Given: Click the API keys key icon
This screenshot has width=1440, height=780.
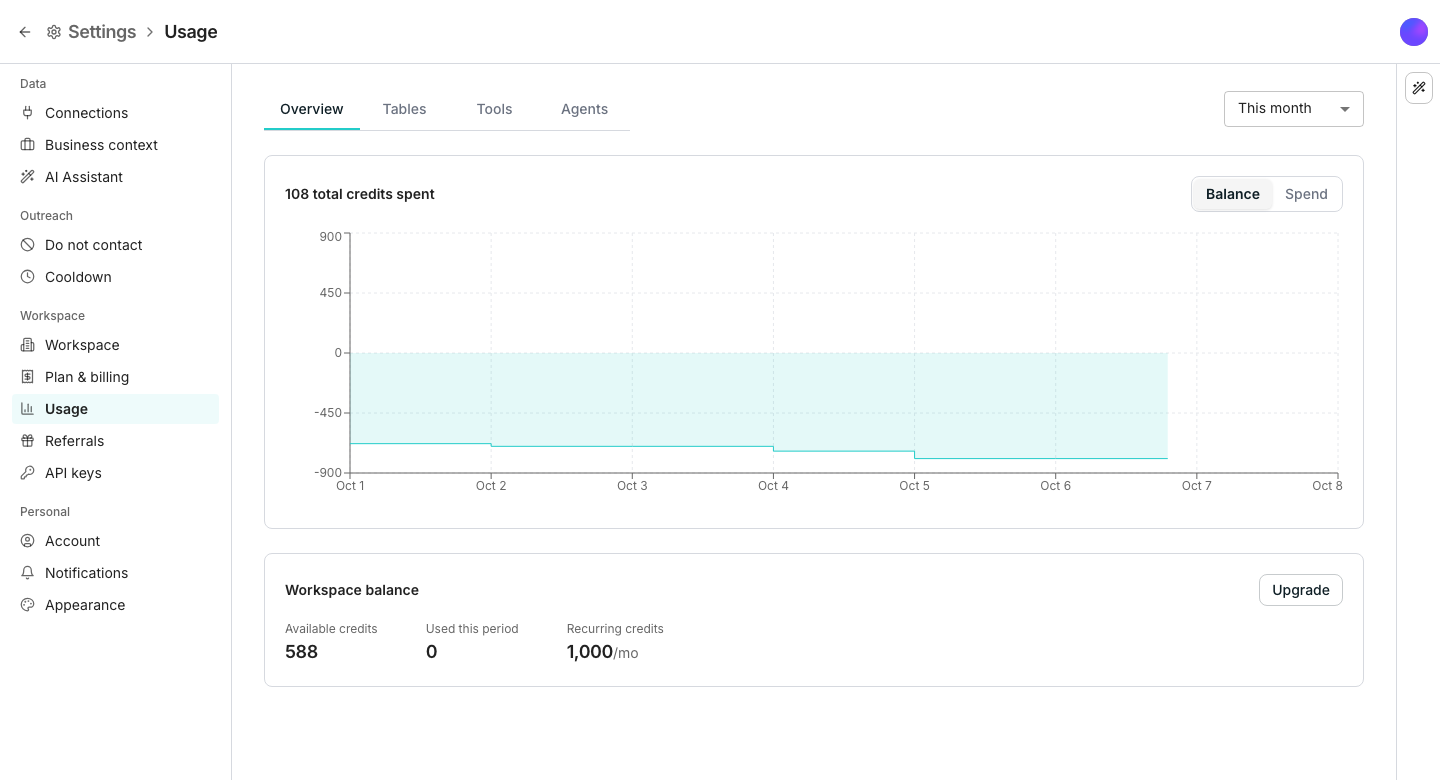Looking at the screenshot, I should tap(27, 473).
